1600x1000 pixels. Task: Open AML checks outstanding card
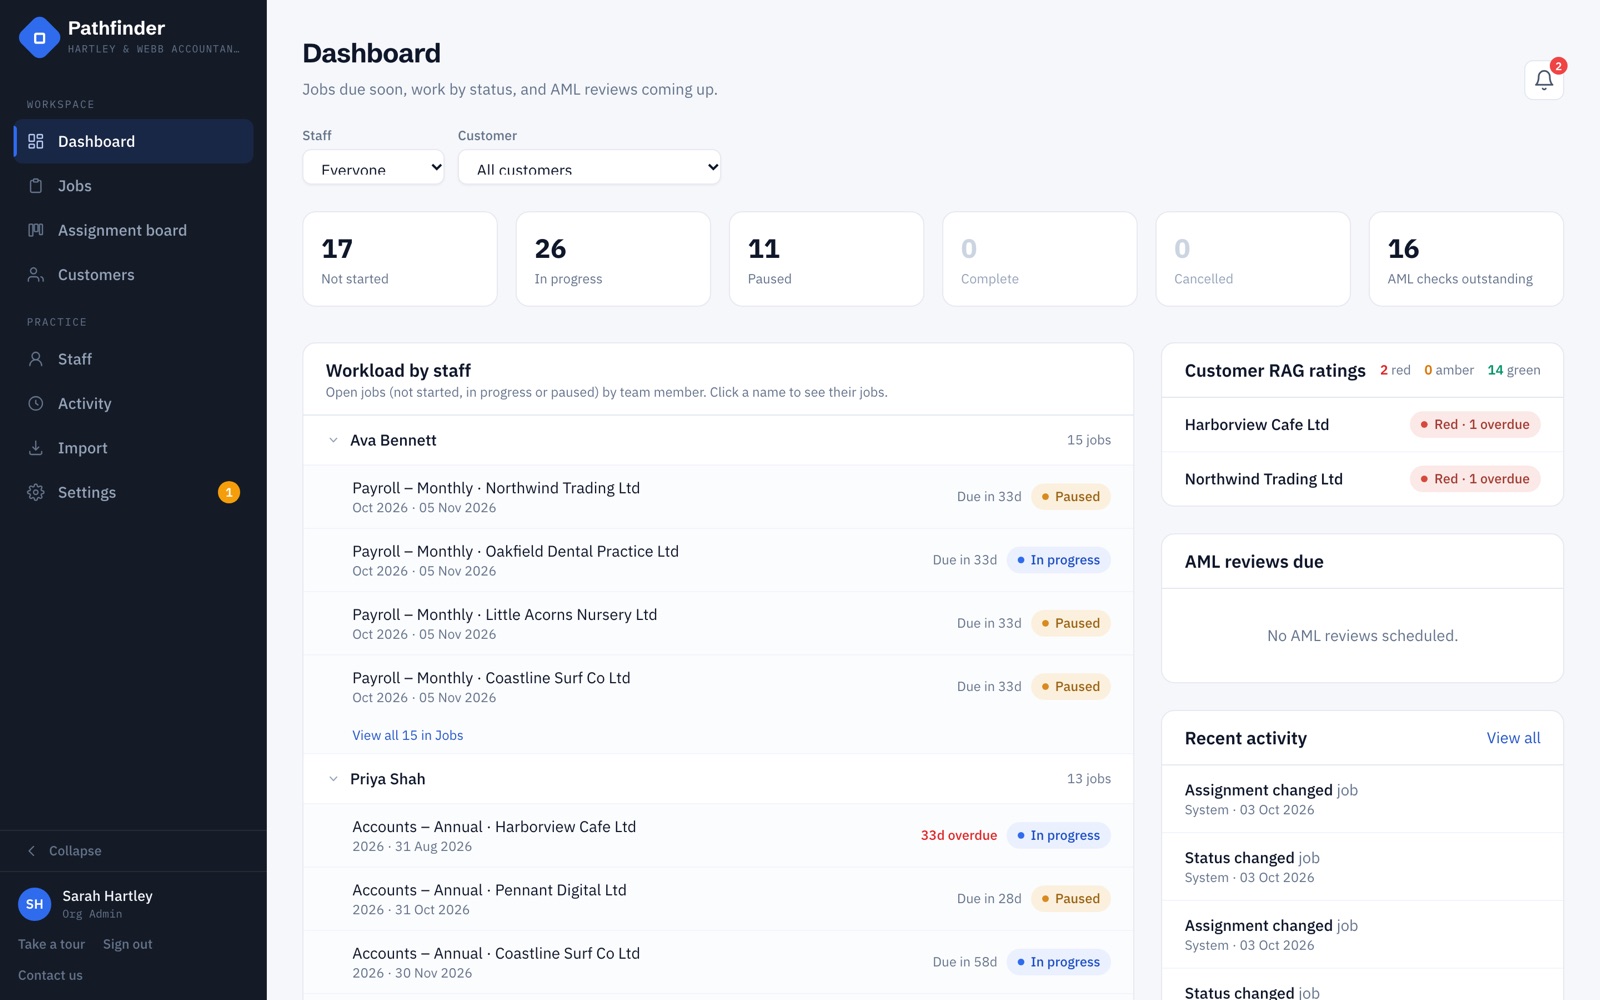[1466, 259]
